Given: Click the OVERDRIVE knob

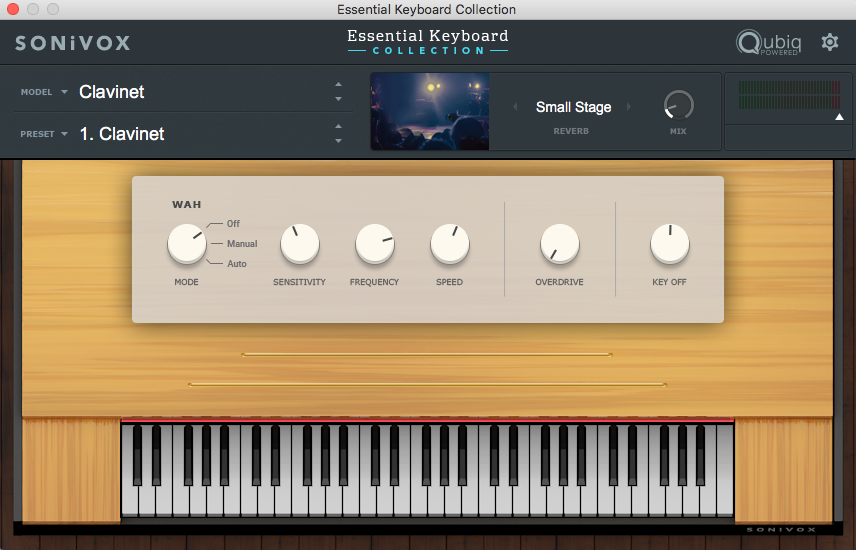Looking at the screenshot, I should (x=559, y=243).
